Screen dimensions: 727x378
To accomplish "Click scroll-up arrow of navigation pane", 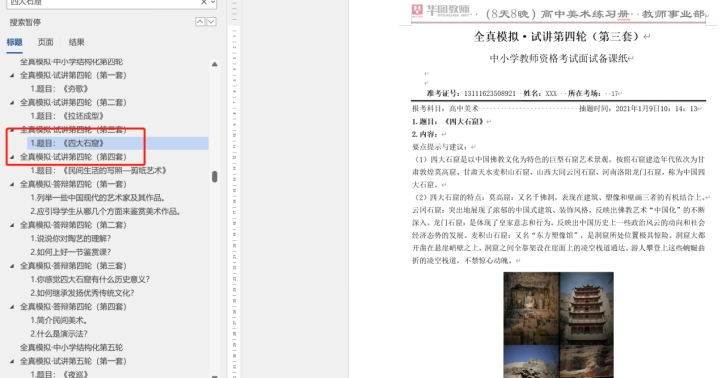I will point(214,64).
